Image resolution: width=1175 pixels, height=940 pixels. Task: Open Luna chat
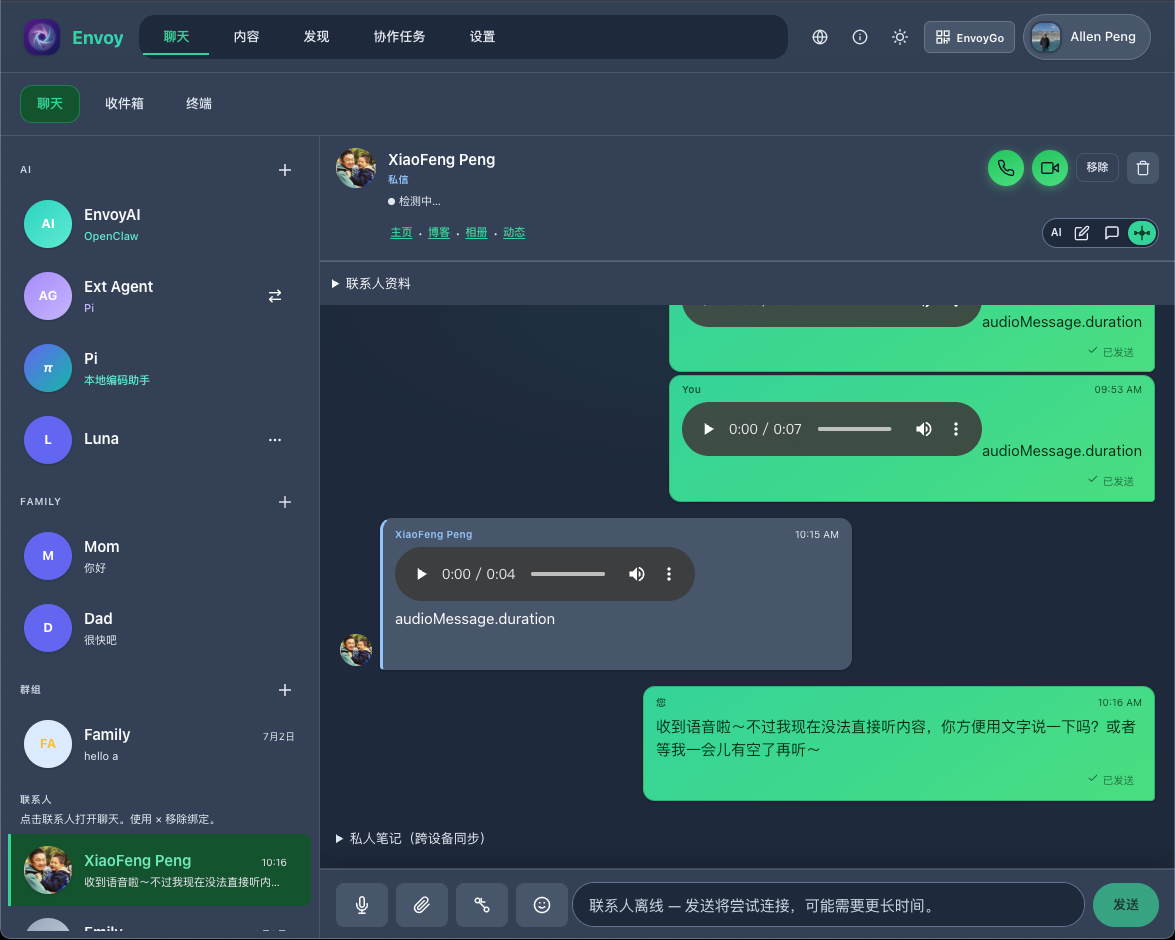click(x=159, y=440)
